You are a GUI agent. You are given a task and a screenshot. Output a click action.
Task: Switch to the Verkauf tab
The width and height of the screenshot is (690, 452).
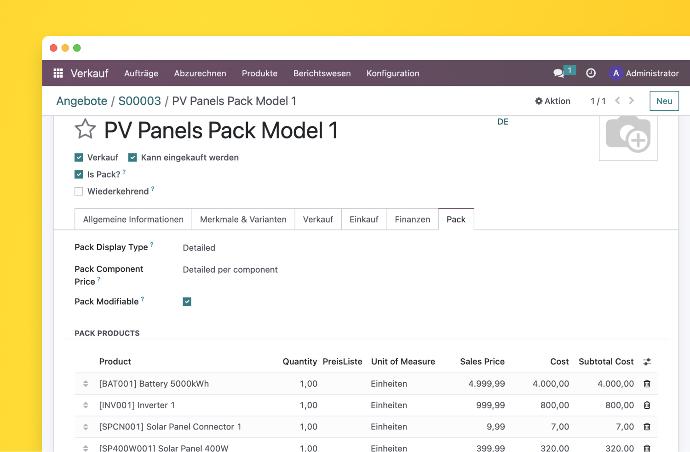click(318, 219)
